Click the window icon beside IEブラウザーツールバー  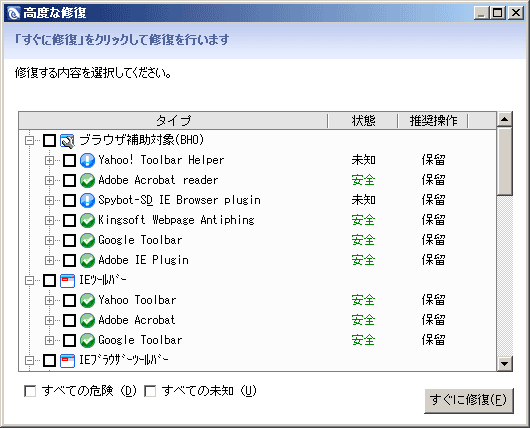coord(67,361)
